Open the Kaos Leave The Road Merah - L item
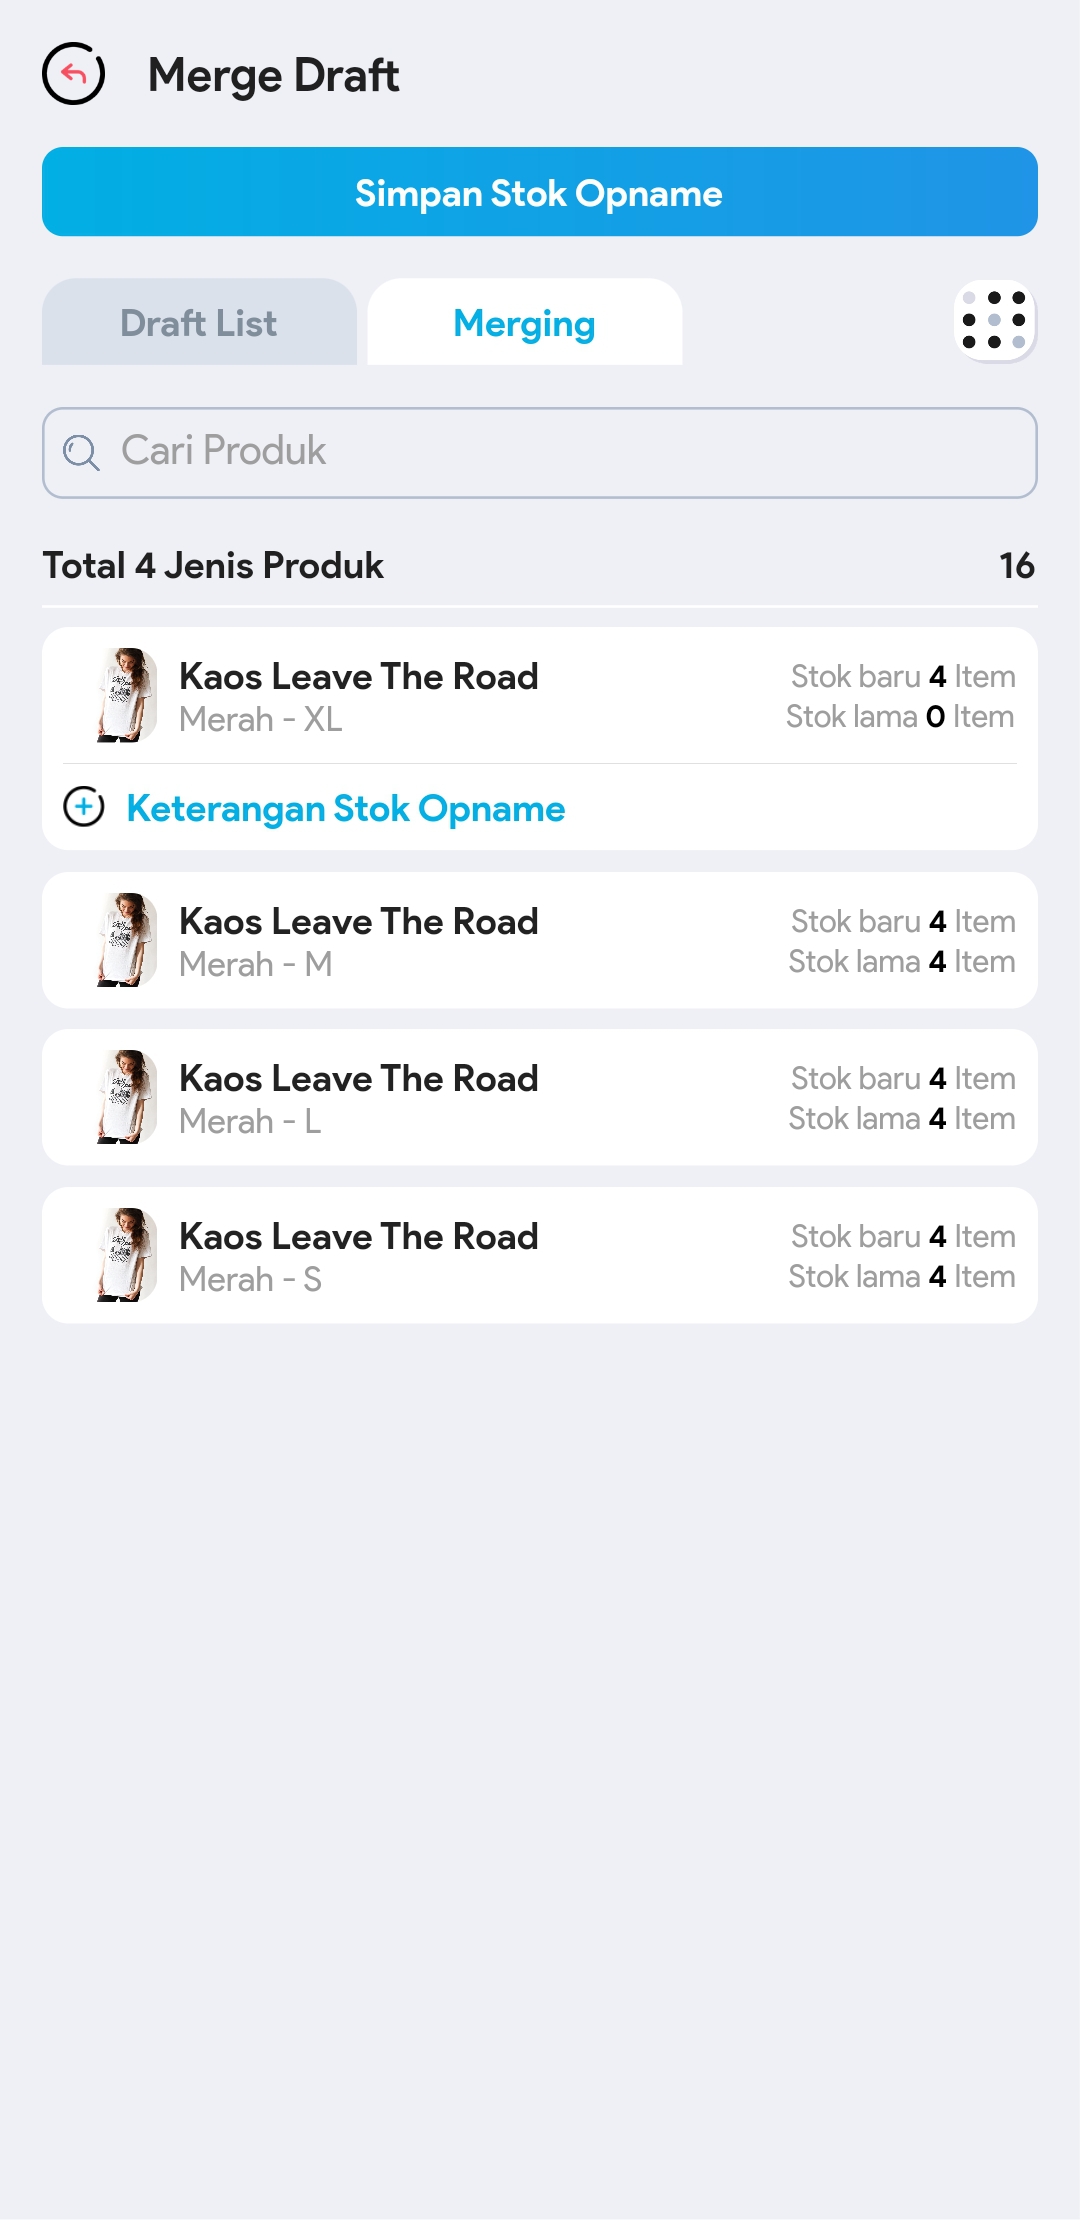The width and height of the screenshot is (1080, 2220). coord(359,1097)
